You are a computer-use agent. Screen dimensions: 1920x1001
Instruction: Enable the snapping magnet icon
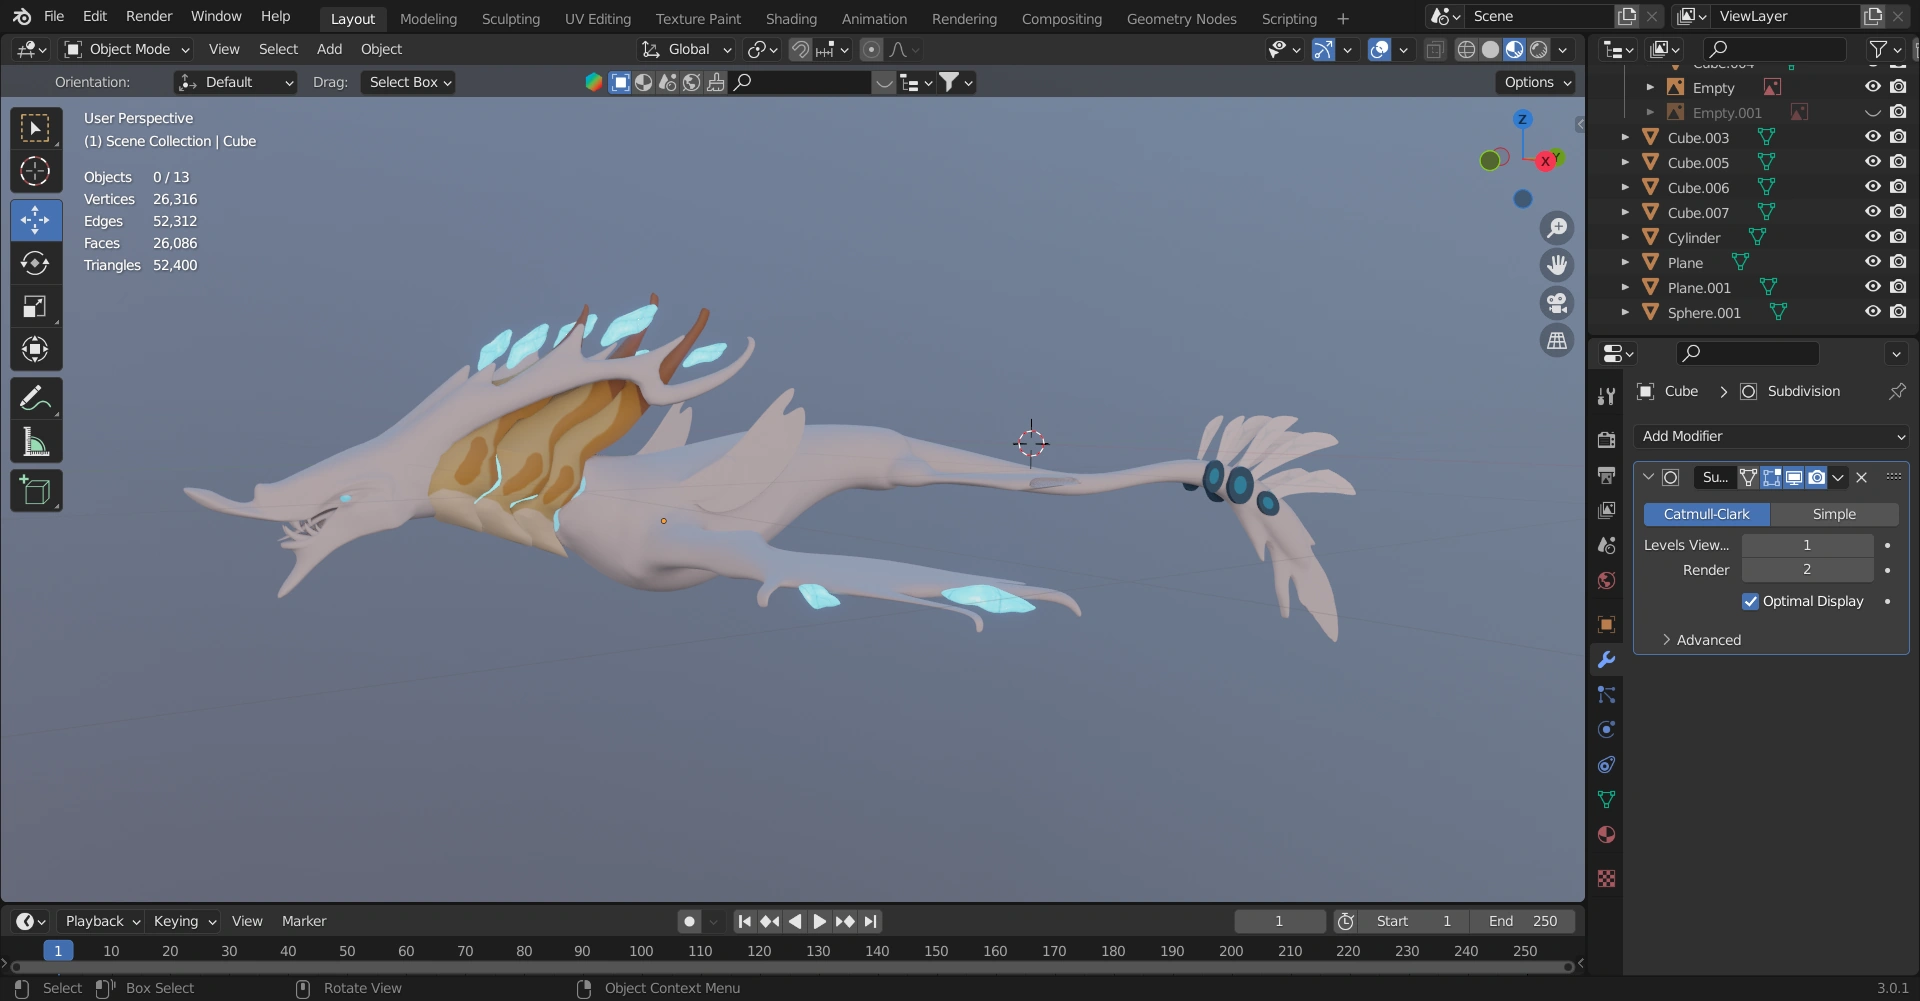[799, 49]
